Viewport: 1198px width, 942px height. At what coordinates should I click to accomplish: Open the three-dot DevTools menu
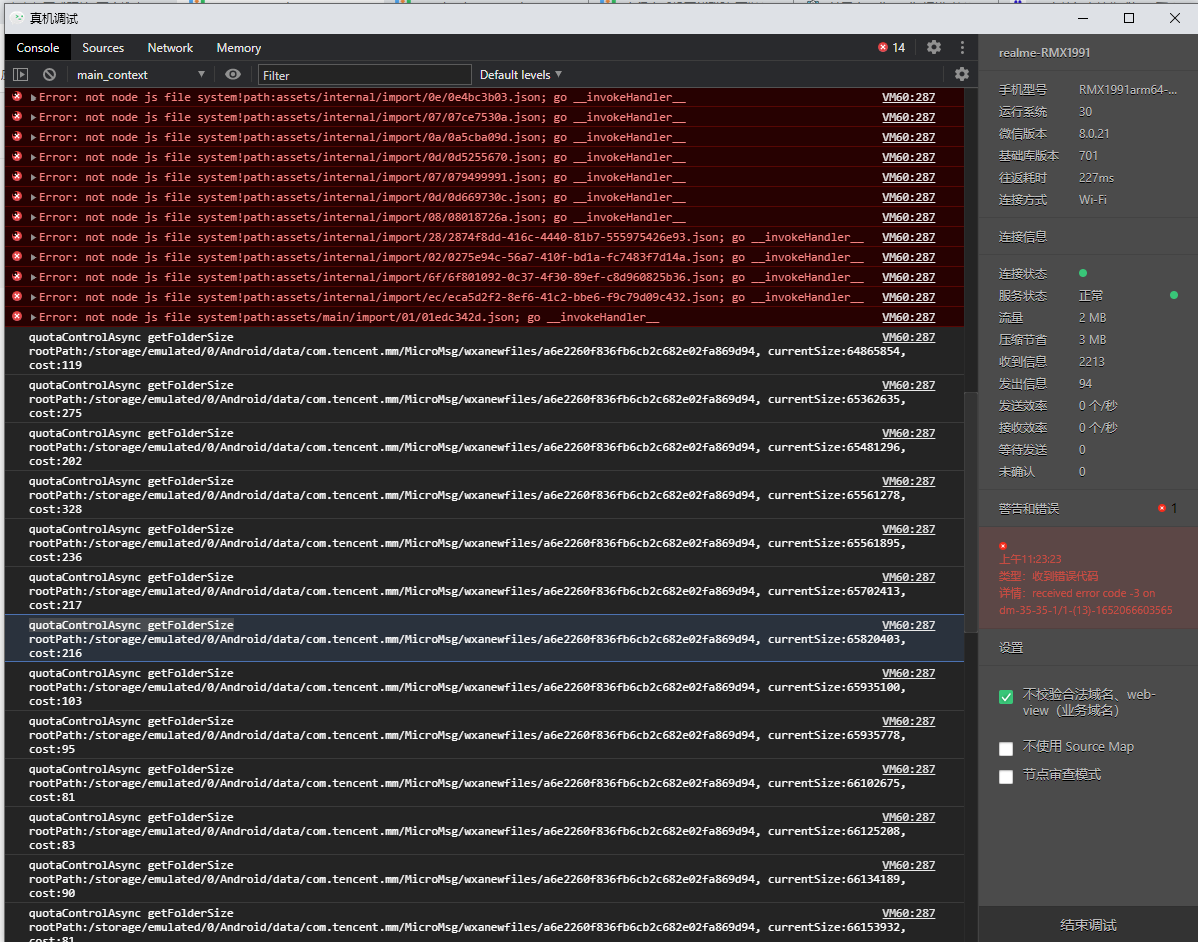click(x=962, y=47)
